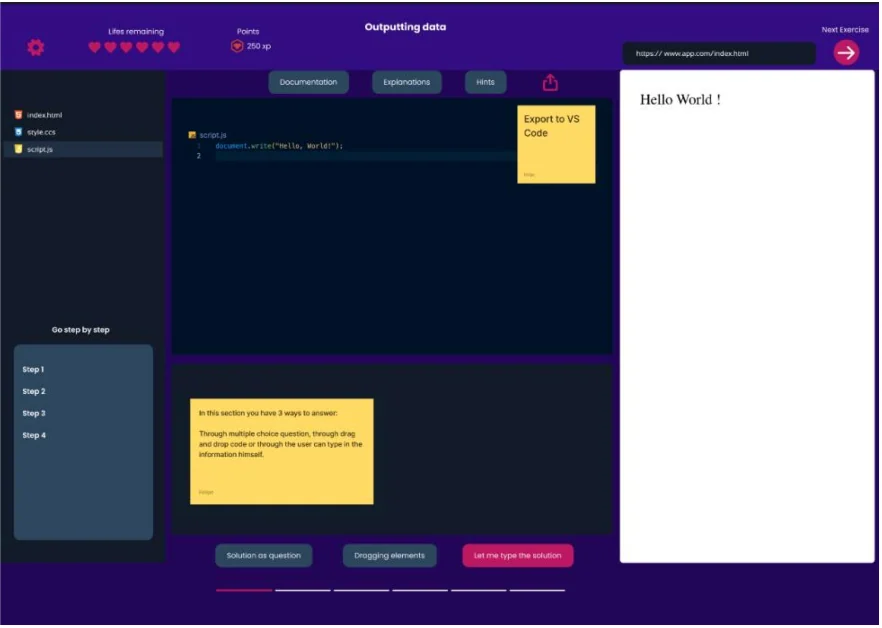
Task: Click the points shield badge icon
Action: tap(237, 46)
